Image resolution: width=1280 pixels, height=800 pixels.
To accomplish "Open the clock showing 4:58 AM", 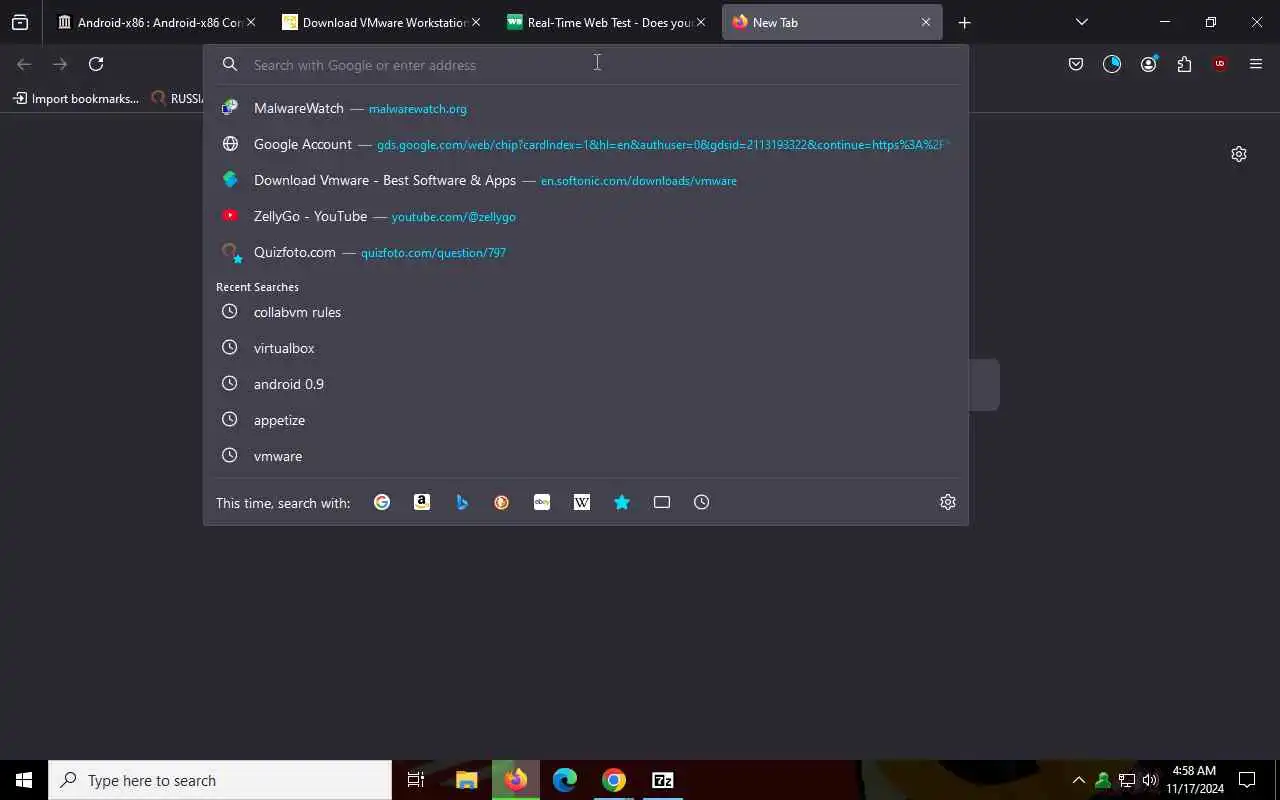I will pyautogui.click(x=1194, y=780).
